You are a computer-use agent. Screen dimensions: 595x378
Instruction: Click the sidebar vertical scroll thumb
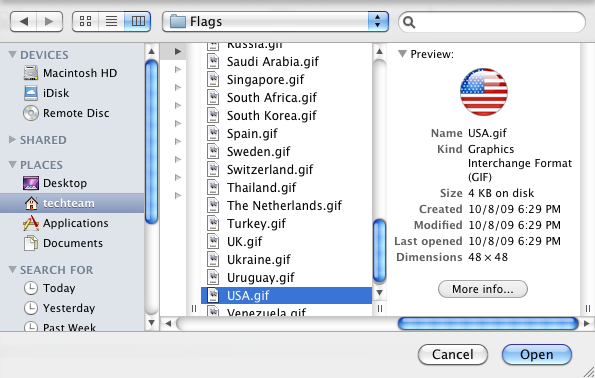pos(151,142)
